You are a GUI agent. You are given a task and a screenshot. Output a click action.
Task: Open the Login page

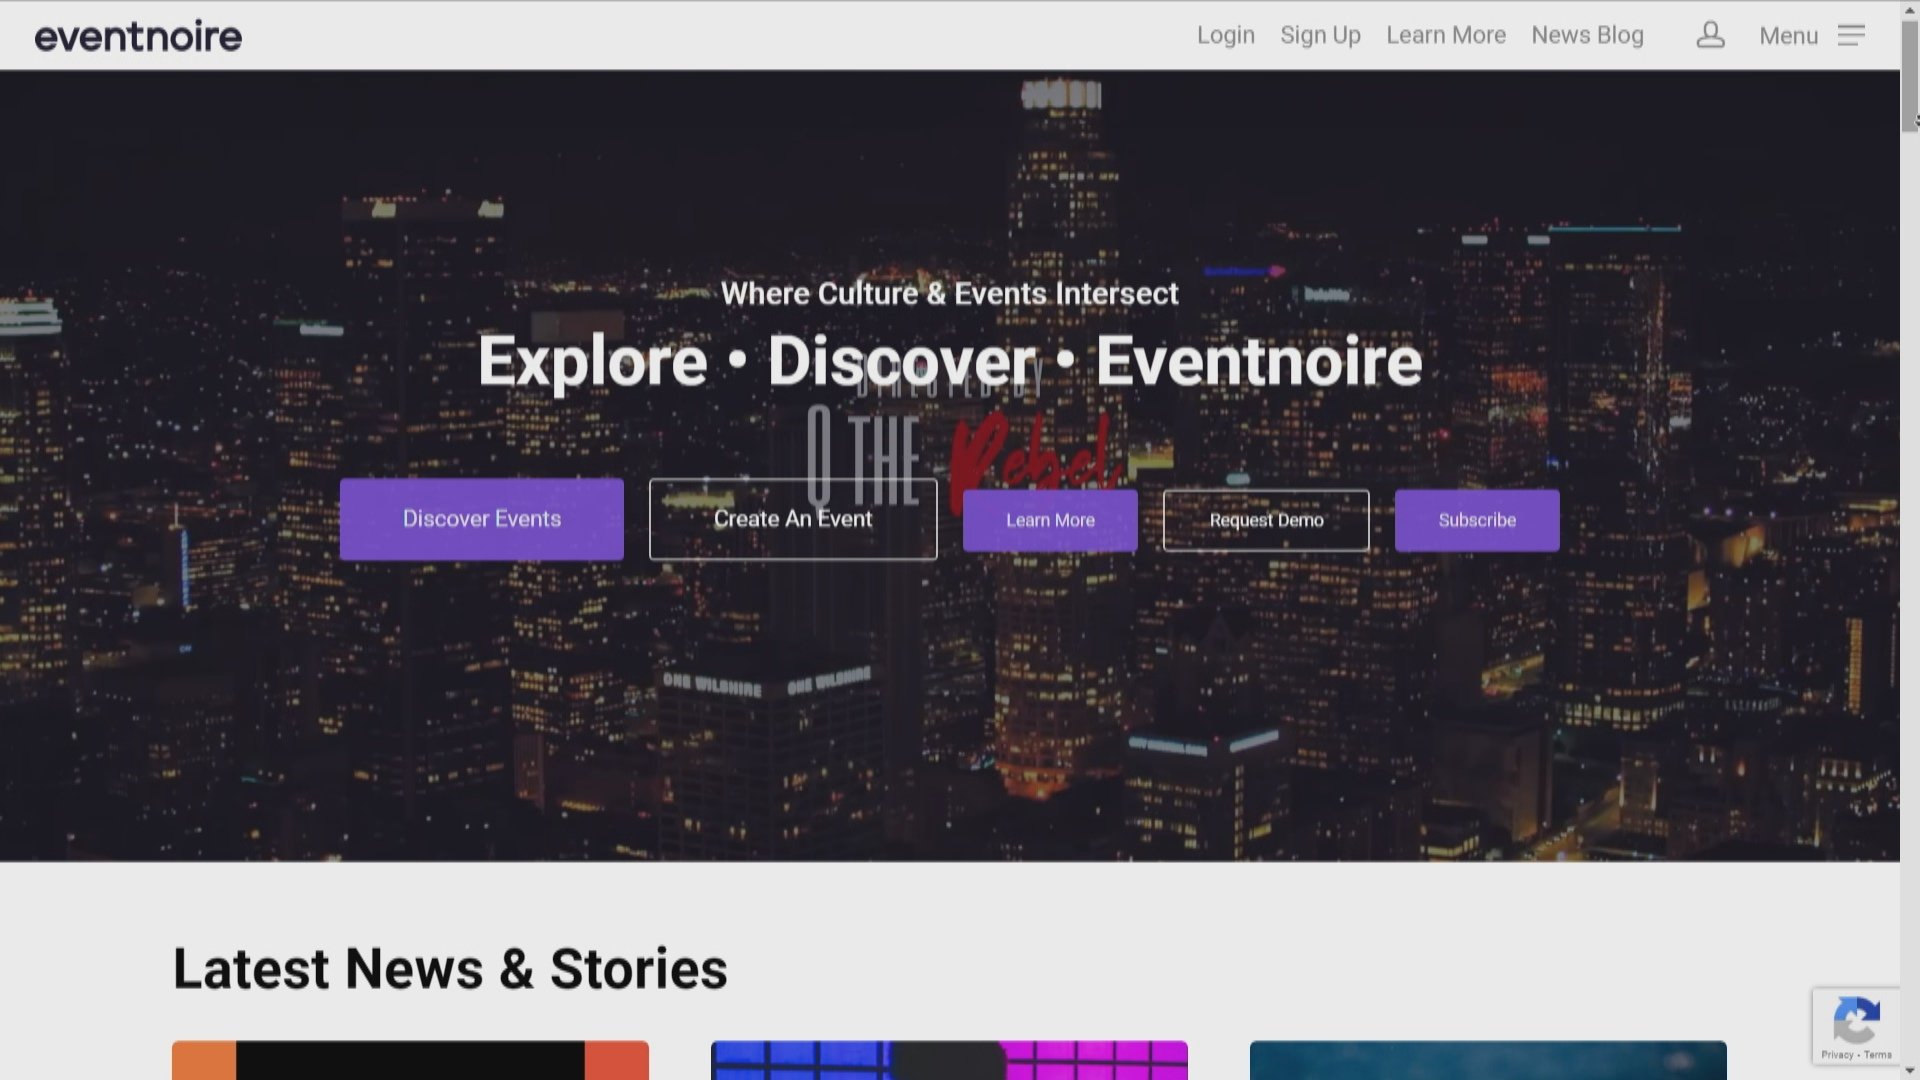coord(1225,35)
